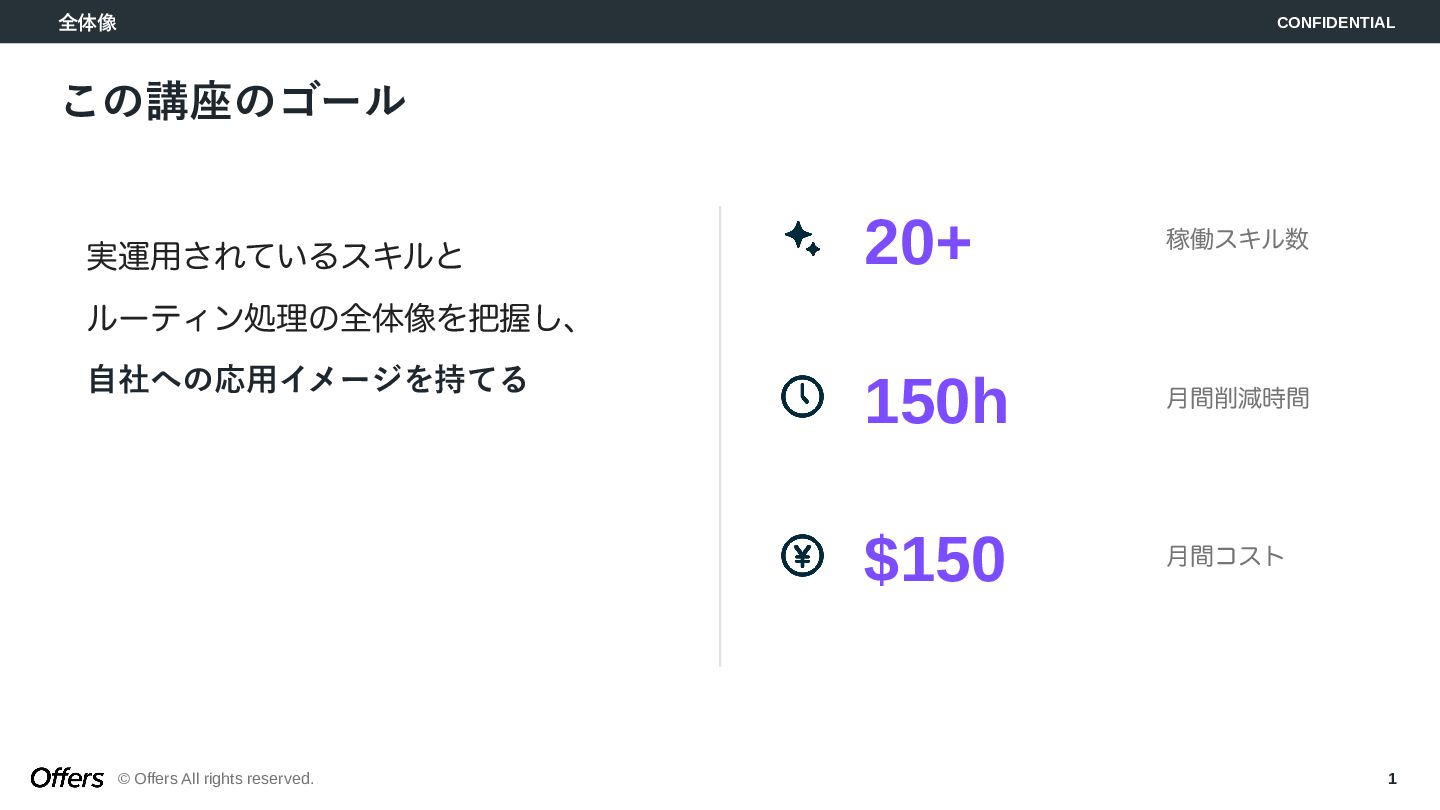The height and width of the screenshot is (810, 1440).
Task: Click the clock icon beside 150h
Action: 802,397
